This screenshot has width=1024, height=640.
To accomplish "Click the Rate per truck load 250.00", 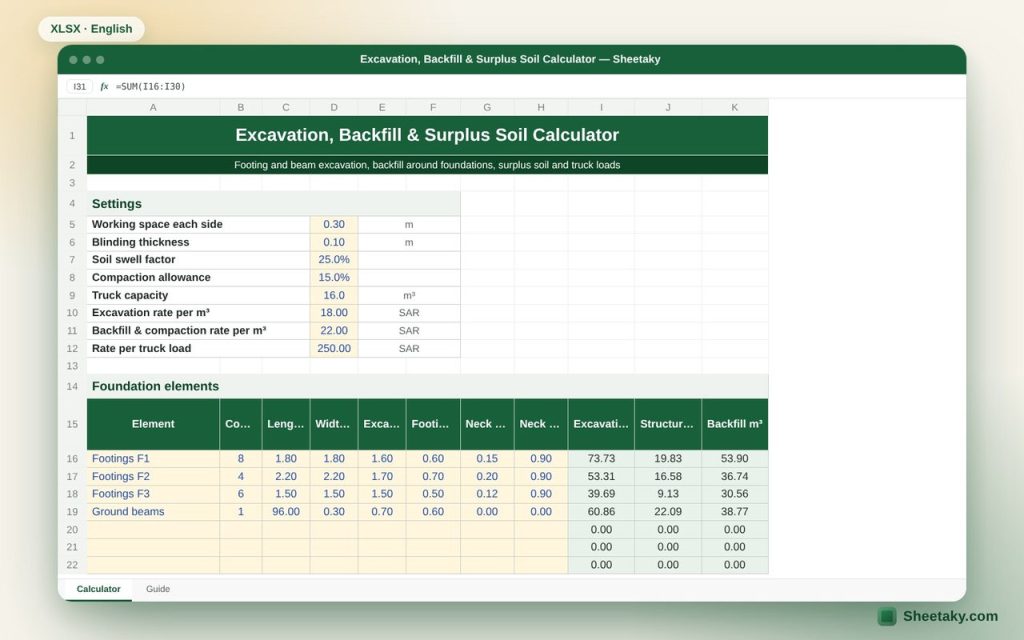I will point(334,348).
